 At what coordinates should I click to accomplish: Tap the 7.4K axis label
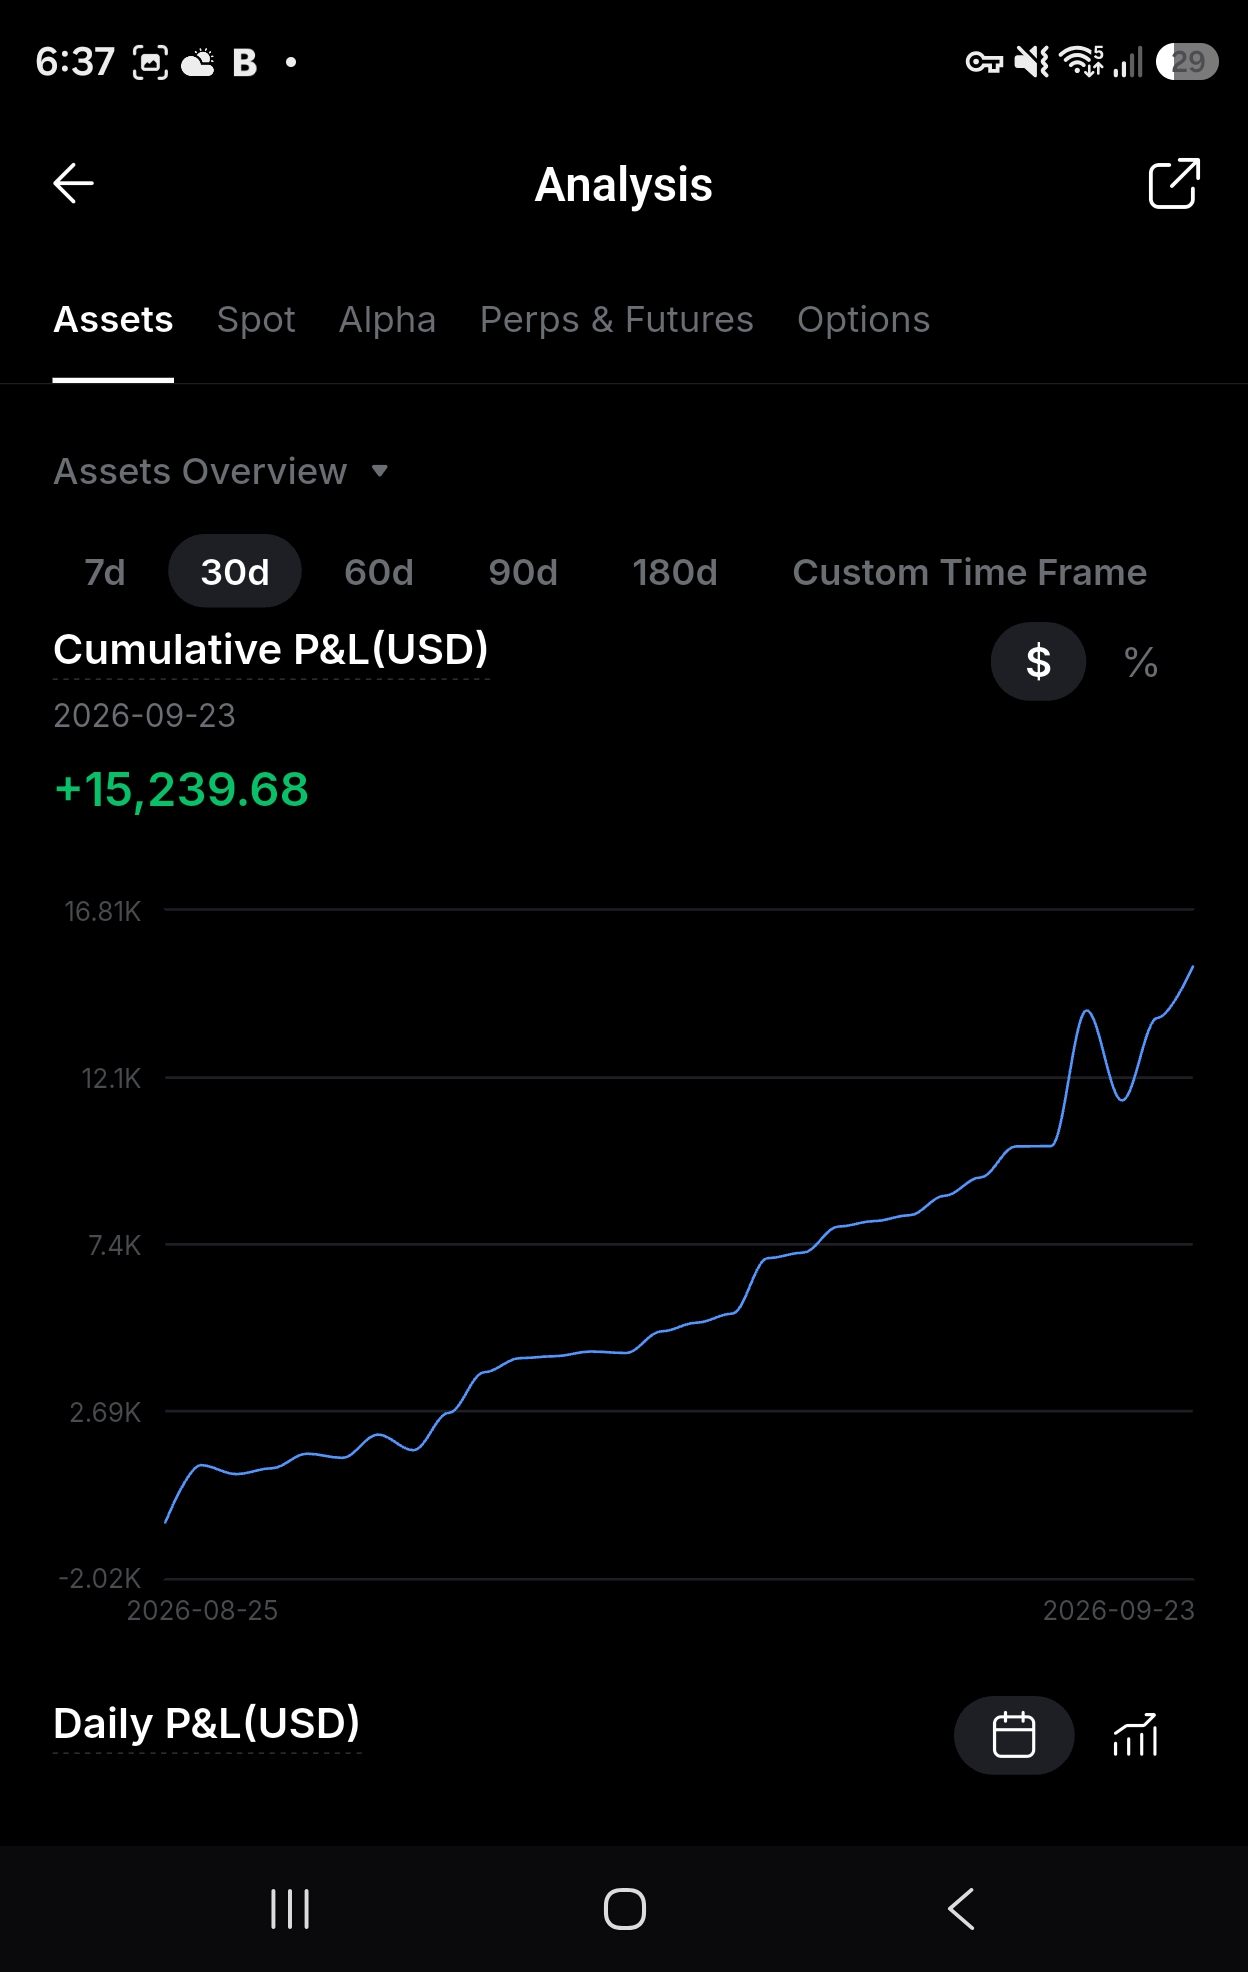pos(114,1245)
